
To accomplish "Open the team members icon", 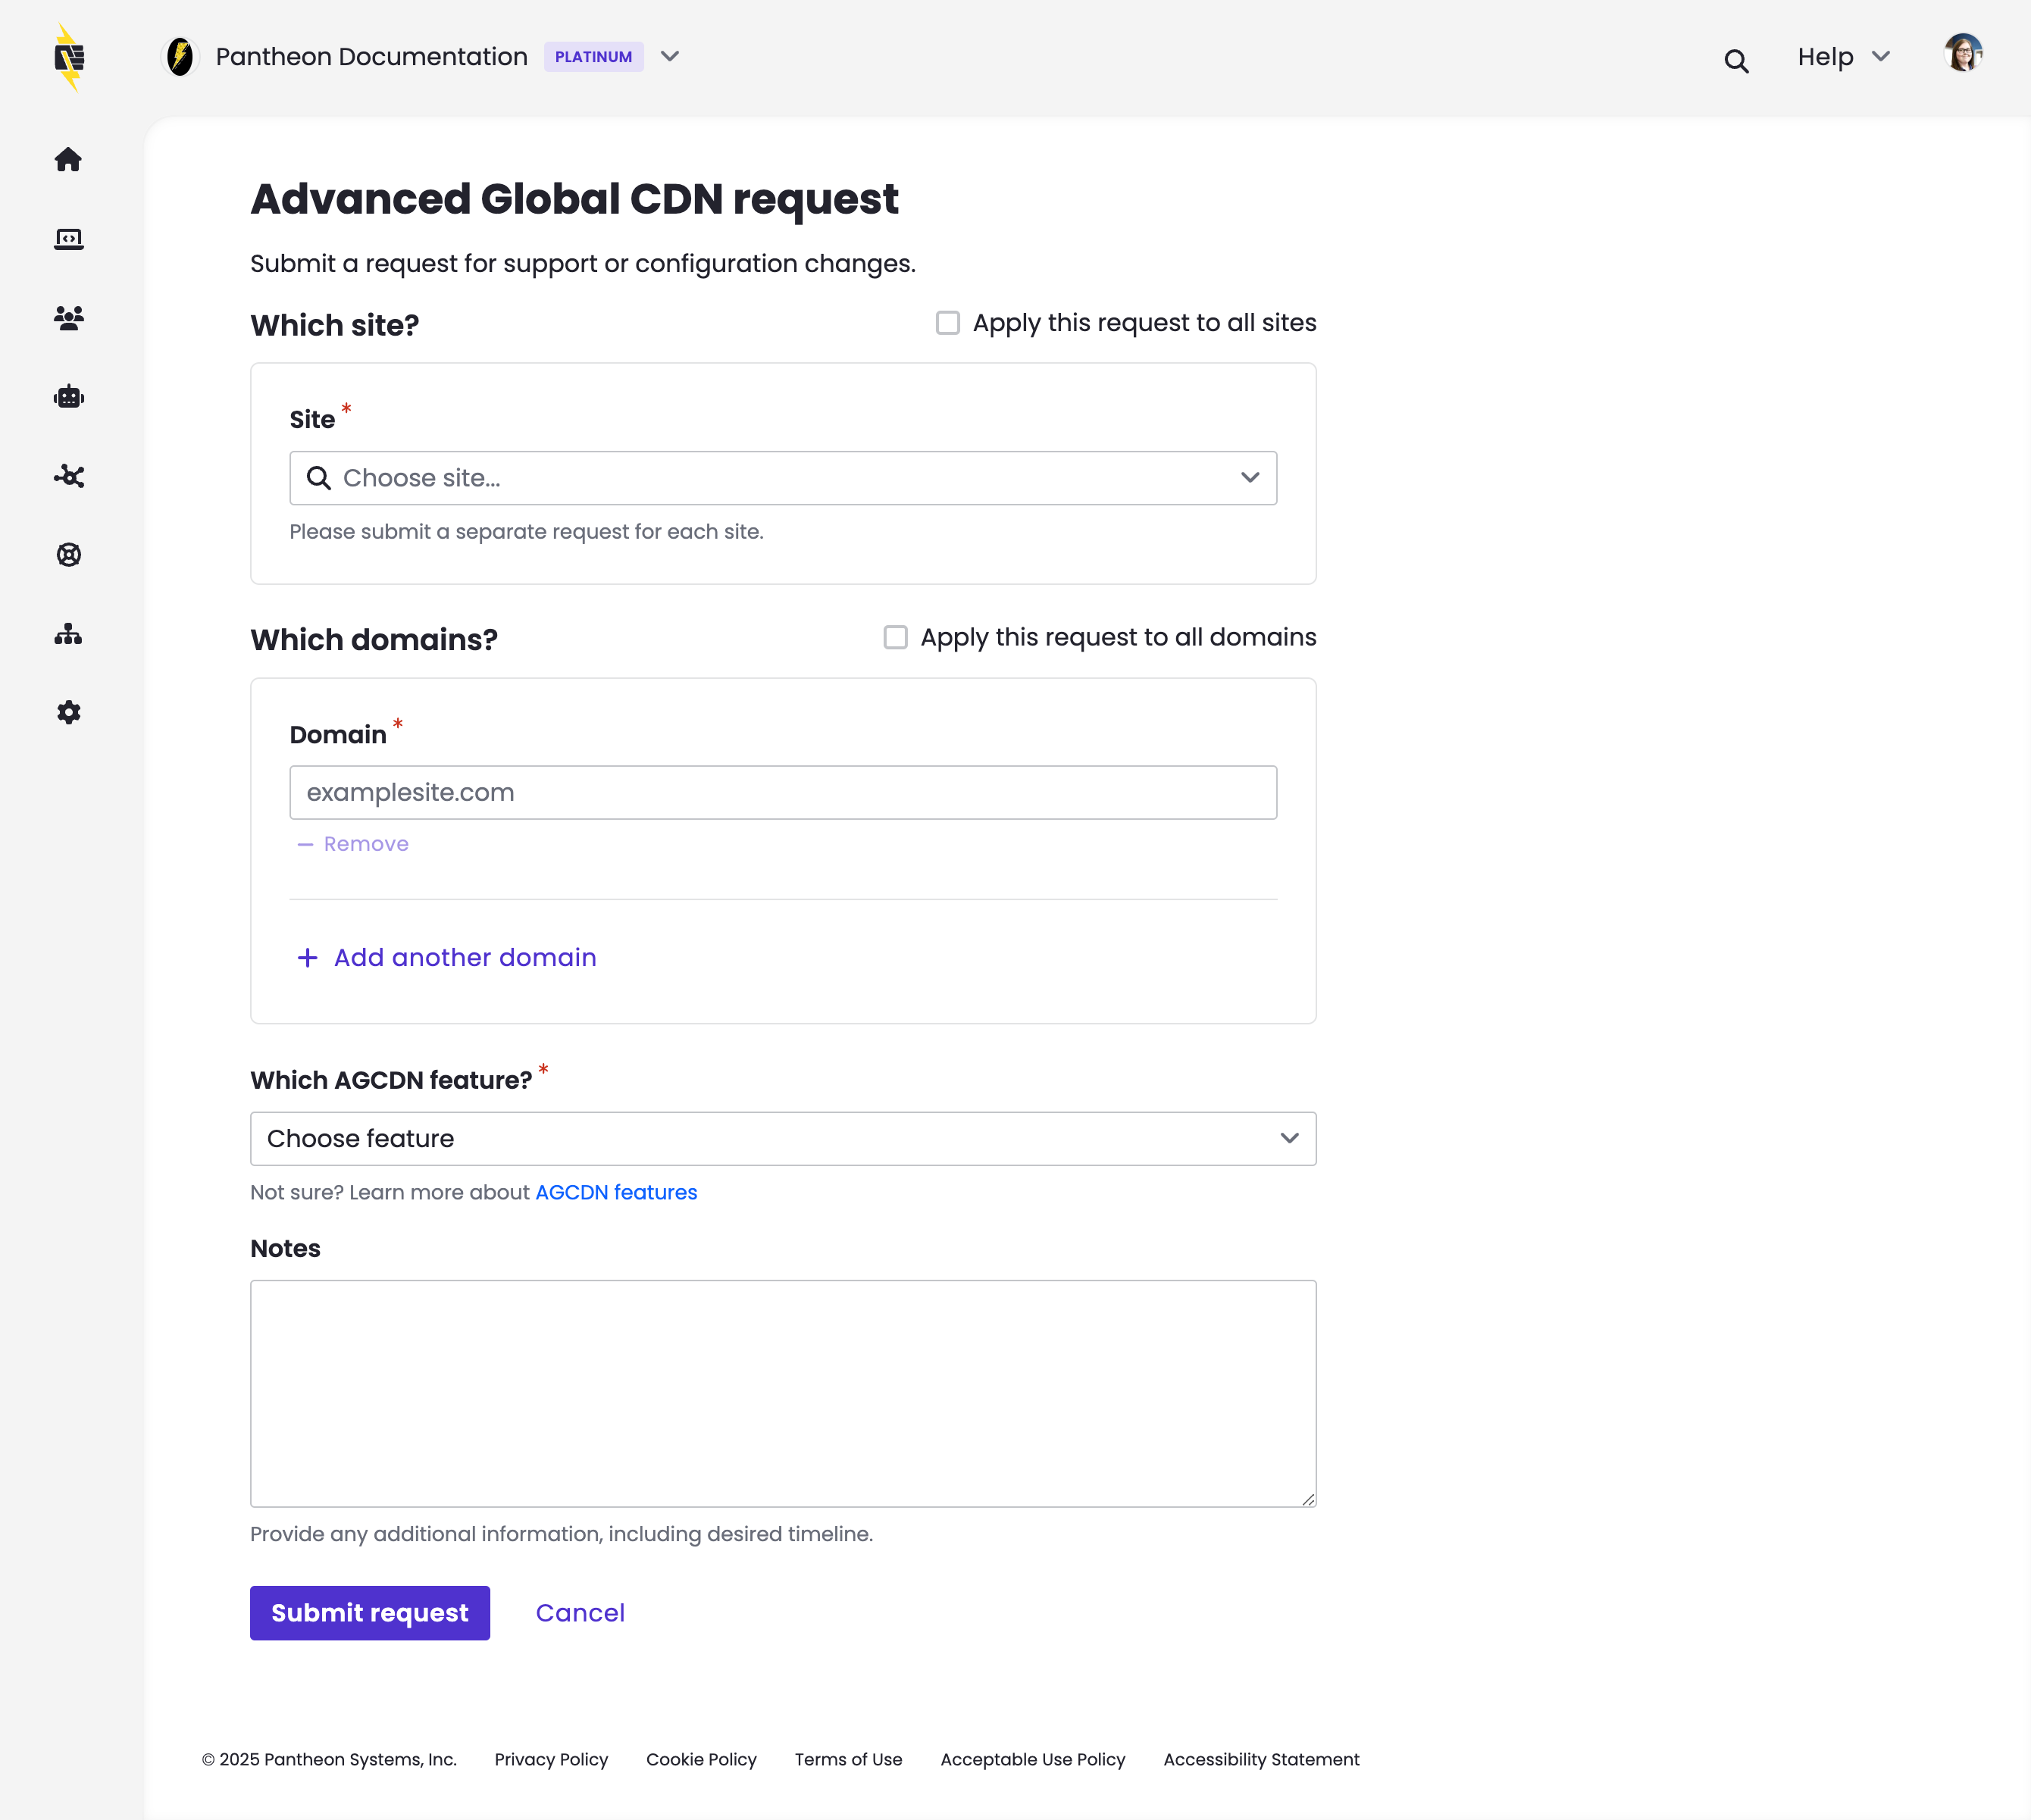I will (68, 317).
